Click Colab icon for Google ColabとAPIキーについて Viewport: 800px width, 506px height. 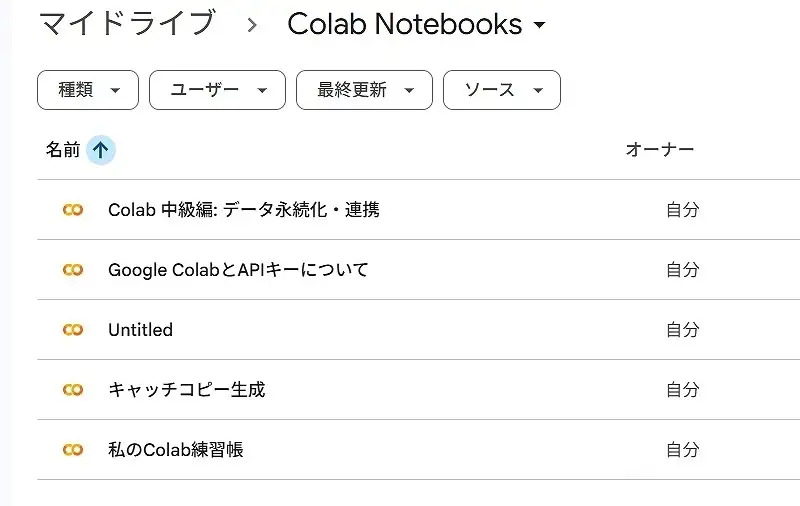73,270
